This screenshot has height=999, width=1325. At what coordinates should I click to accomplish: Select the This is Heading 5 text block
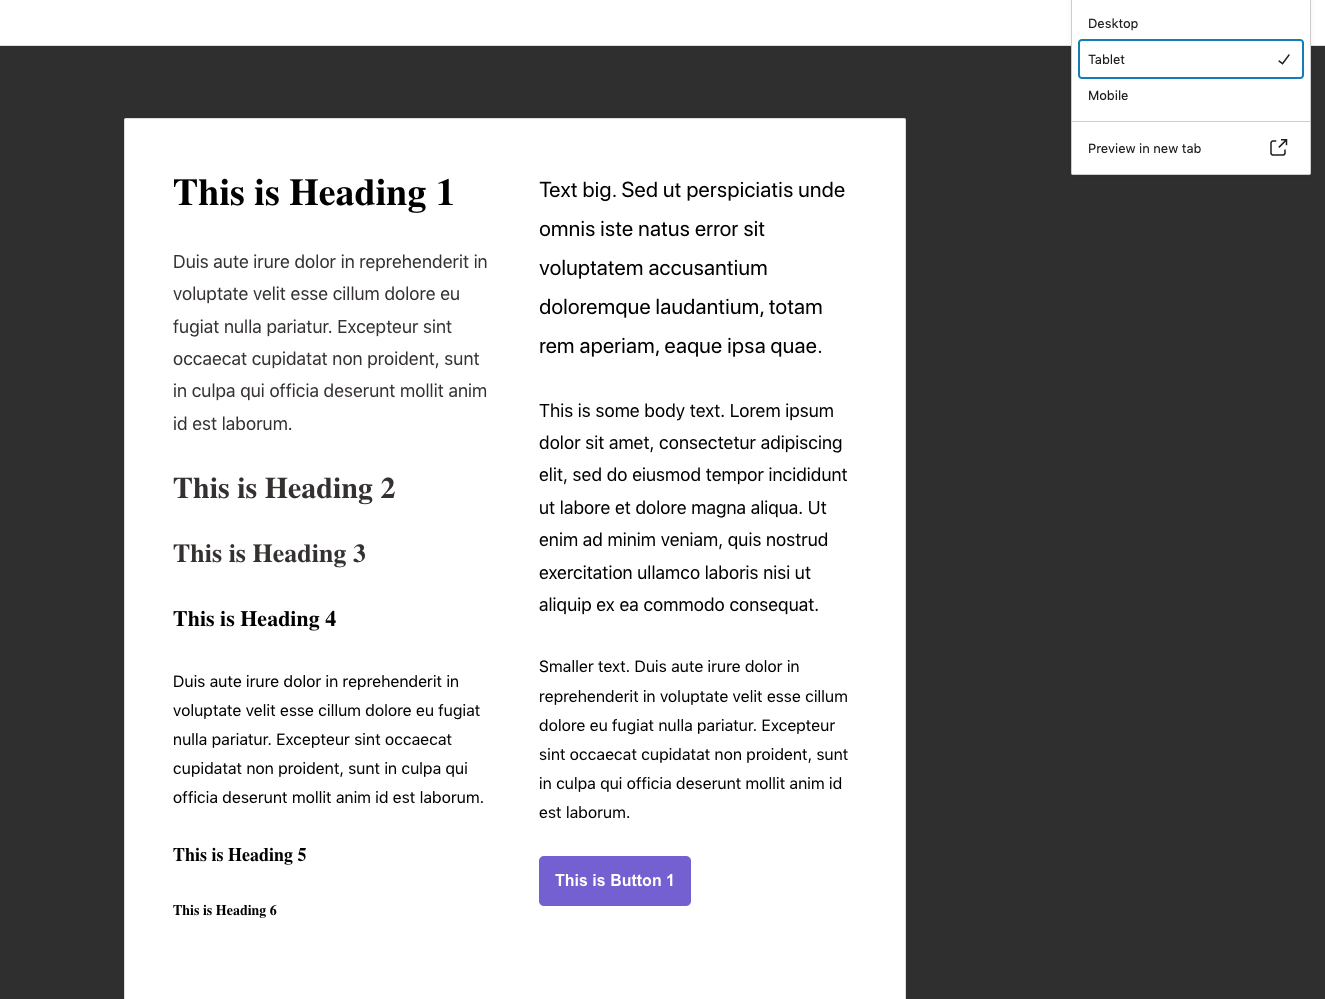click(239, 854)
